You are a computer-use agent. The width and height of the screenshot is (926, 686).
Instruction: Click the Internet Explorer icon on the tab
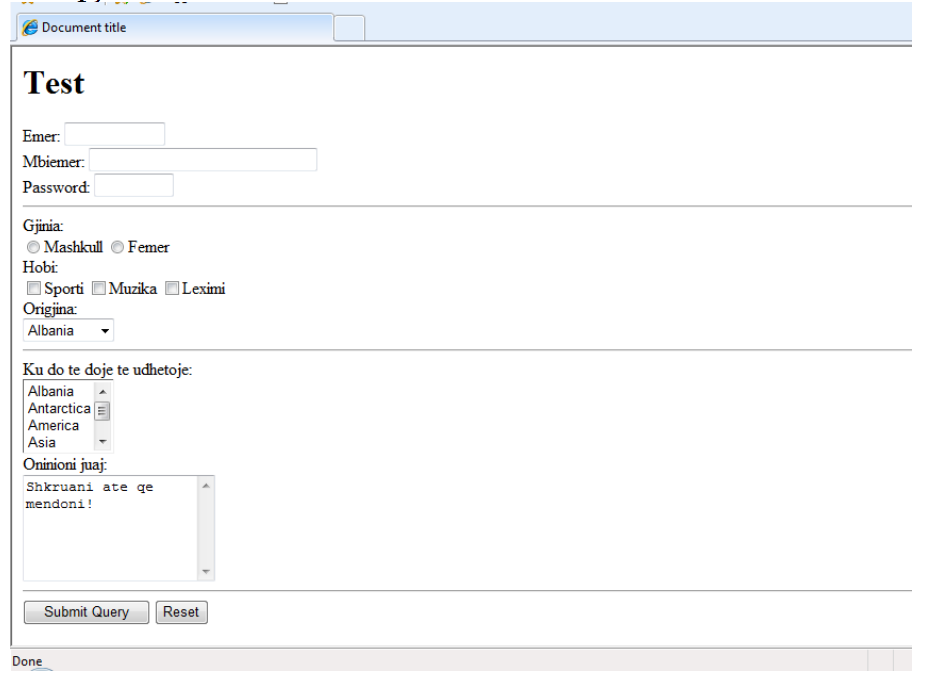tap(31, 28)
